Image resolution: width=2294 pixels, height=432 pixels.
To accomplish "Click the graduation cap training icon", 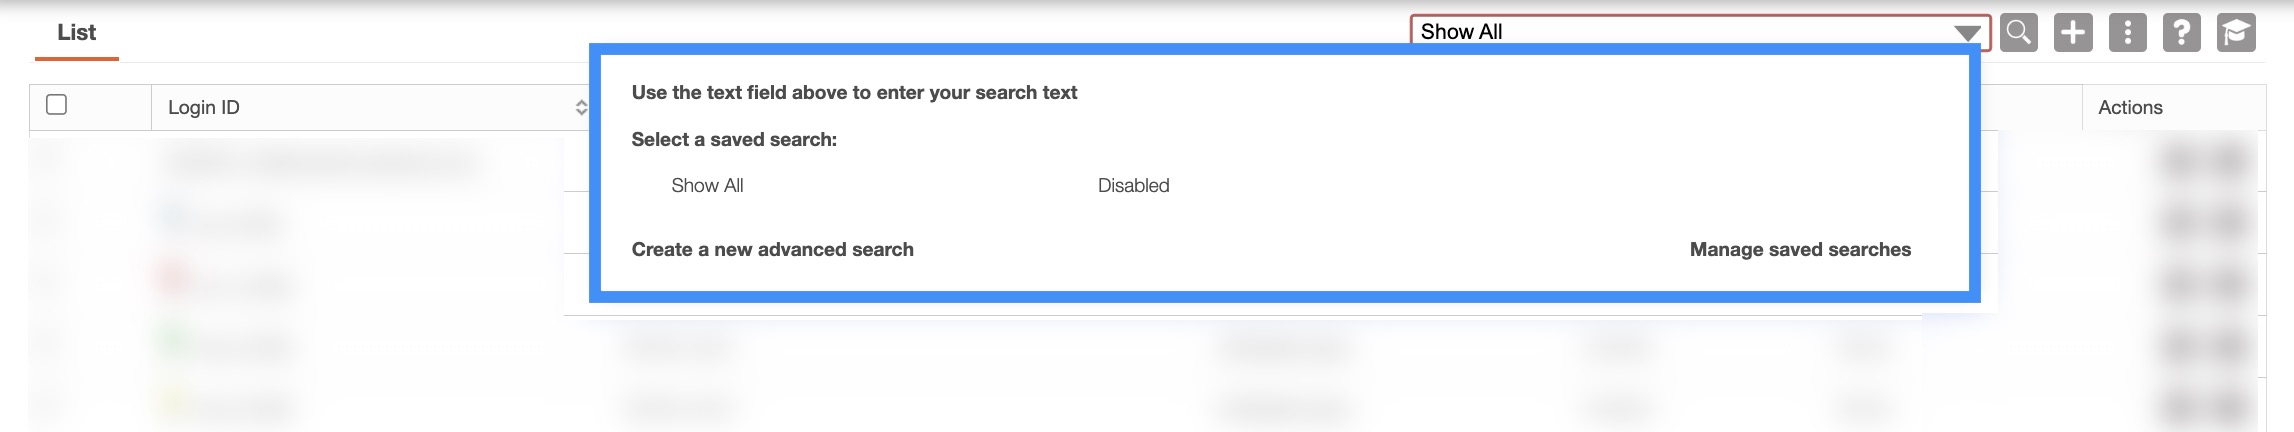I will coord(2236,32).
